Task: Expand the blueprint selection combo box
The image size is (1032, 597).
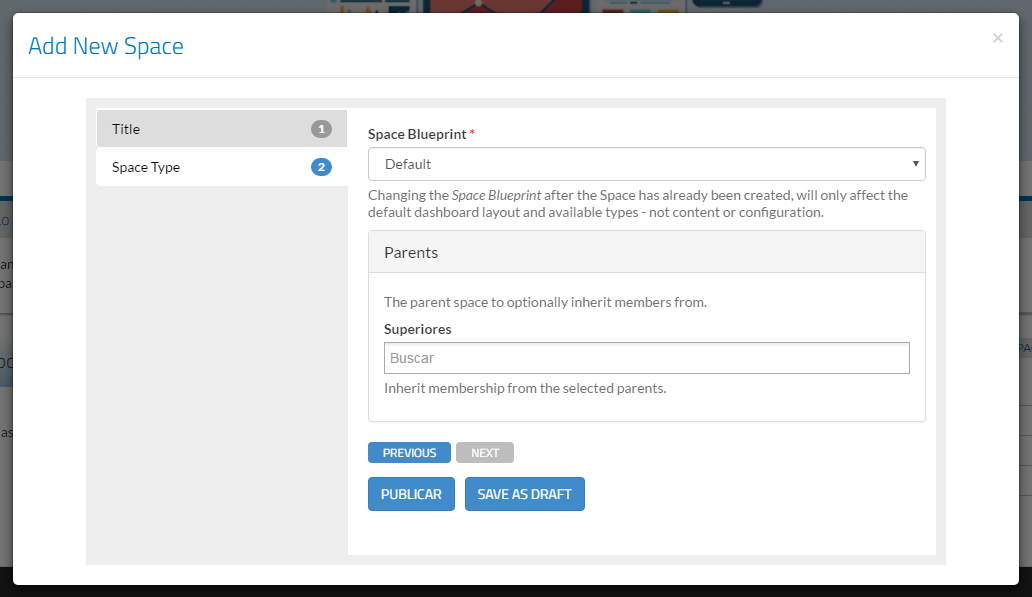Action: point(646,164)
